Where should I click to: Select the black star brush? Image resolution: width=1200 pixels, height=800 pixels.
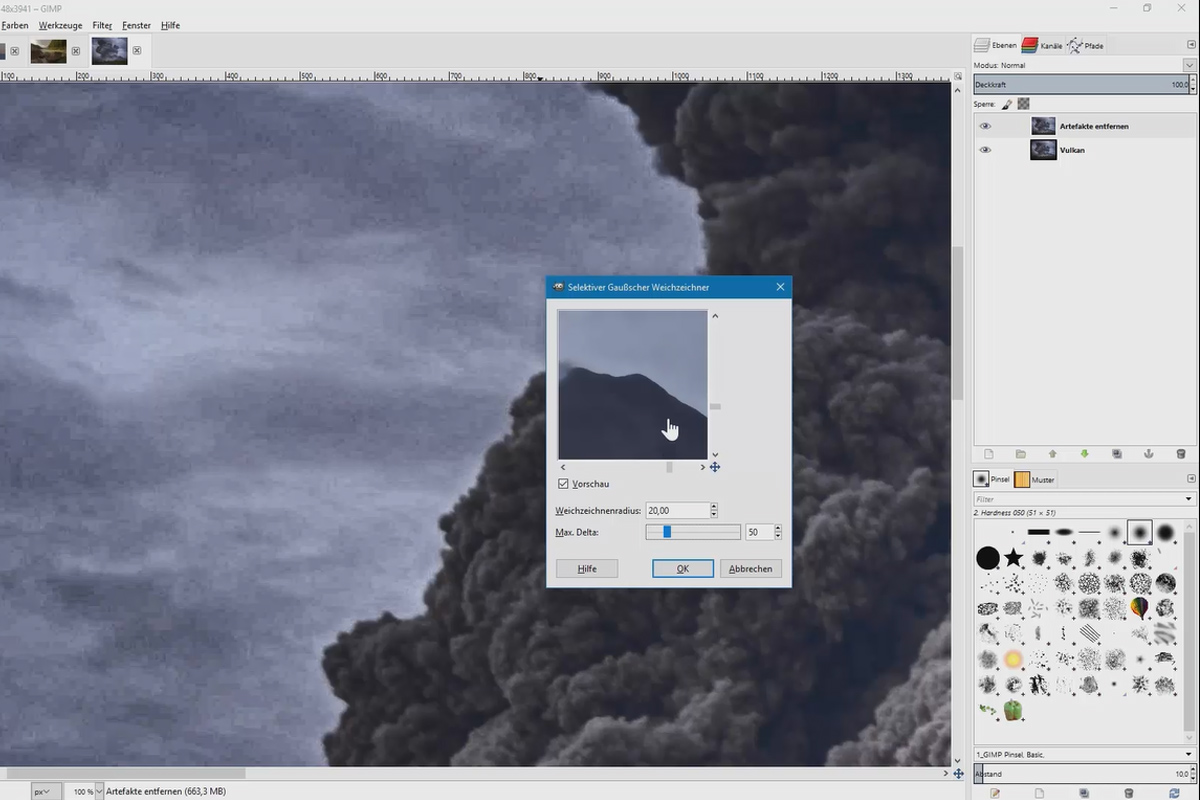click(x=1014, y=557)
